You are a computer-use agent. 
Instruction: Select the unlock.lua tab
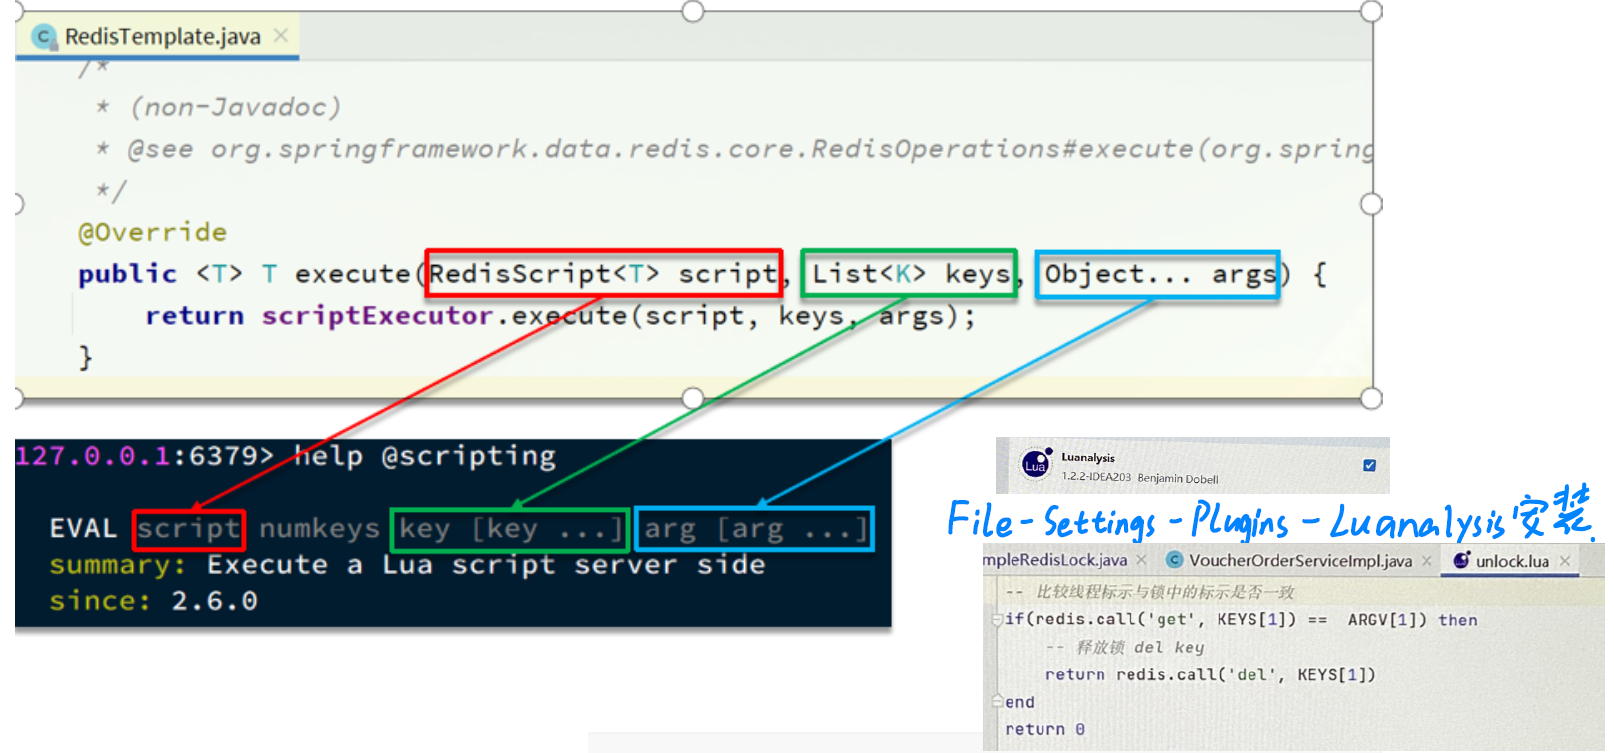pos(1512,561)
